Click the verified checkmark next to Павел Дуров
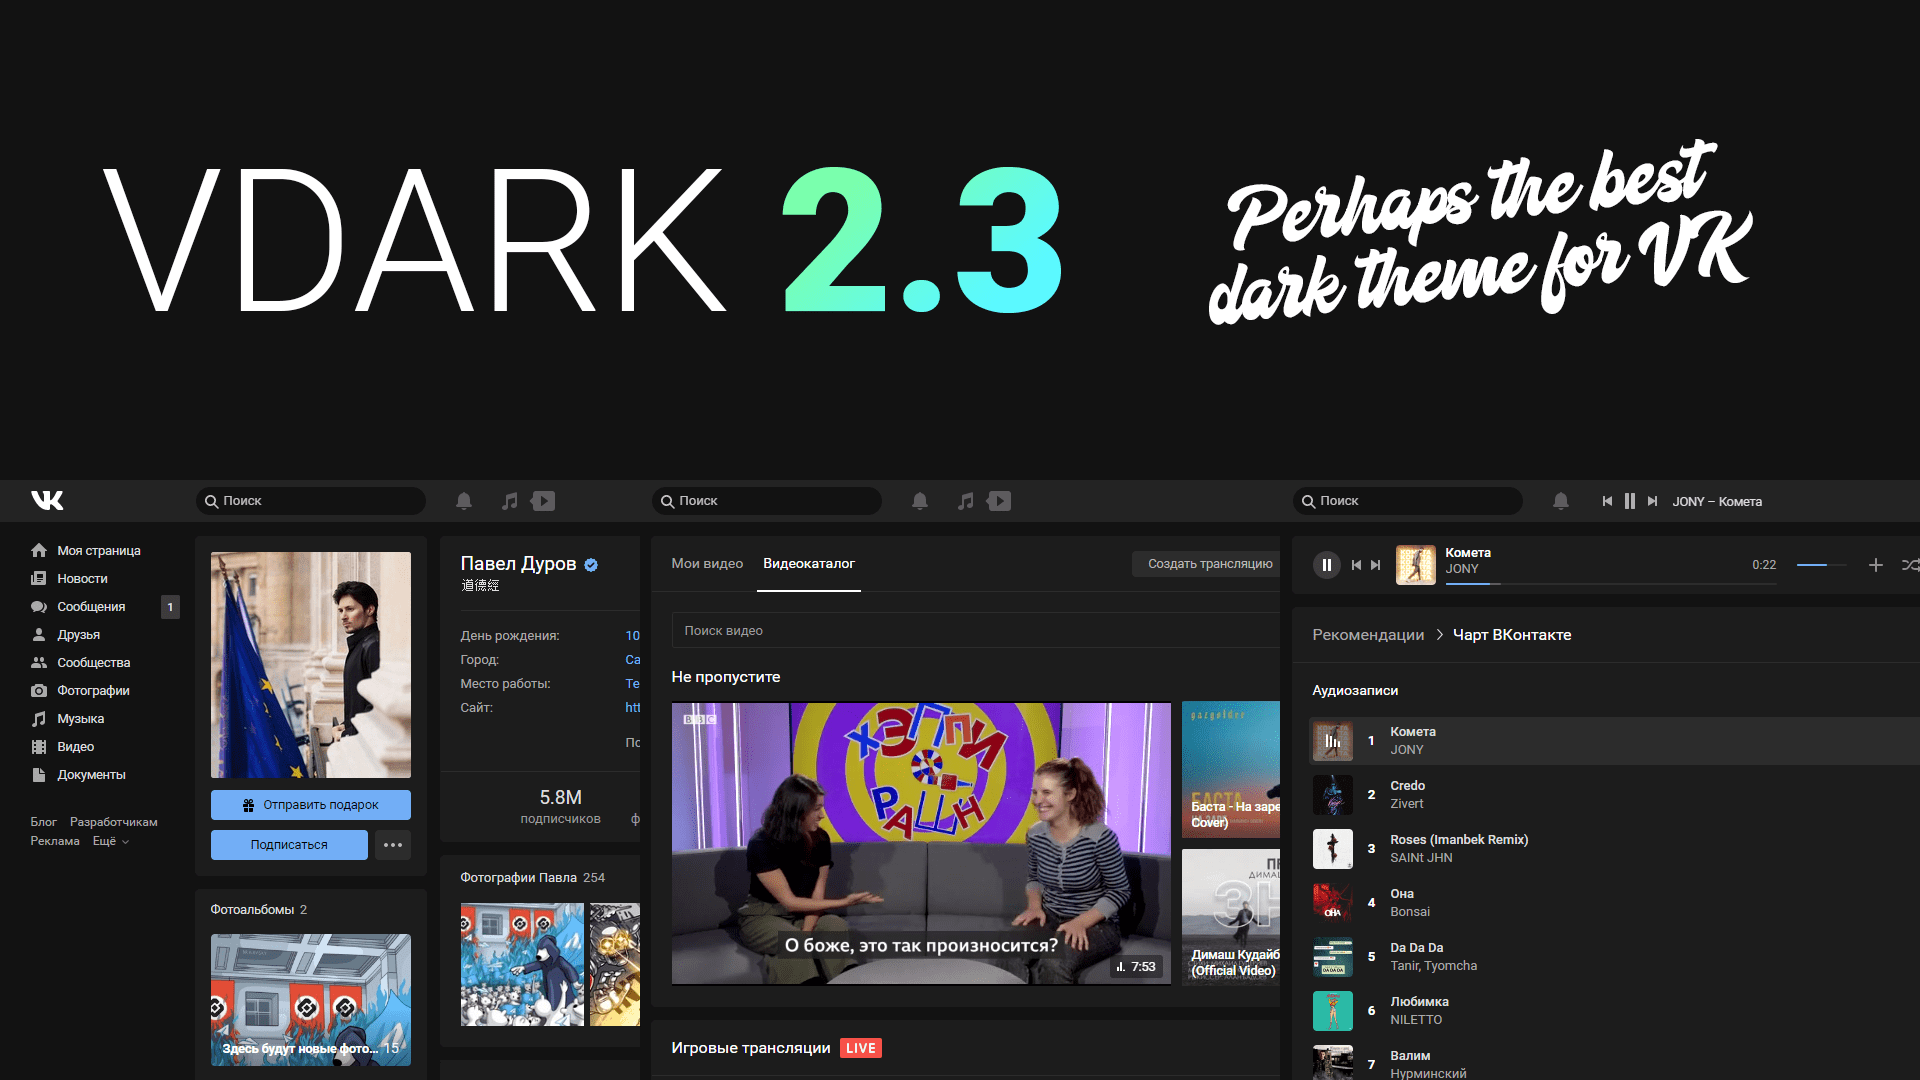Viewport: 1920px width, 1080px height. [x=591, y=565]
